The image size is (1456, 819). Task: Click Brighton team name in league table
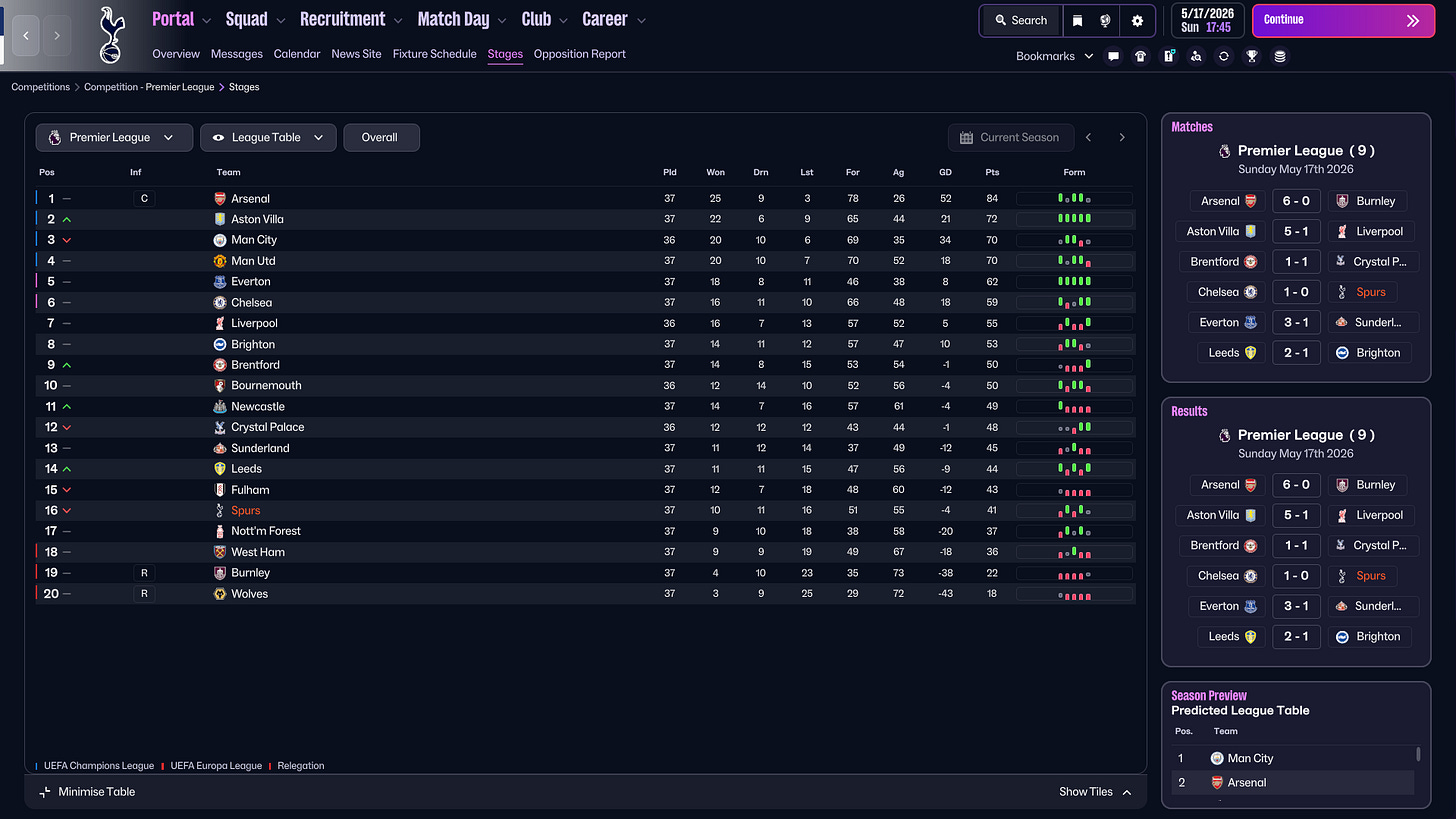coord(253,344)
